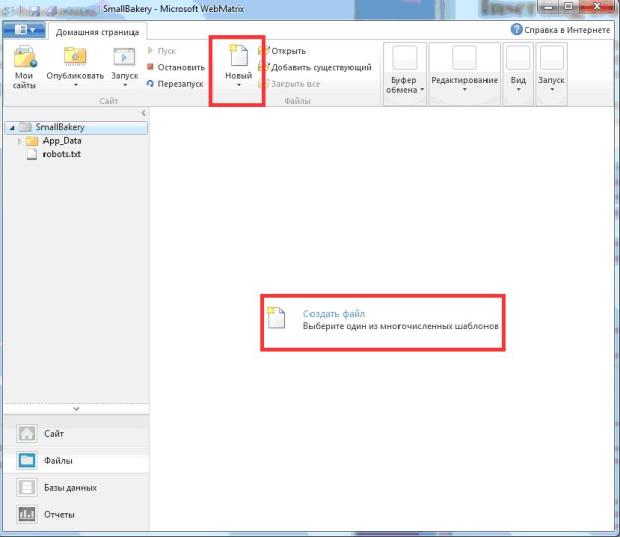Minimize the WebMatrix window
620x537 pixels.
pyautogui.click(x=548, y=7)
